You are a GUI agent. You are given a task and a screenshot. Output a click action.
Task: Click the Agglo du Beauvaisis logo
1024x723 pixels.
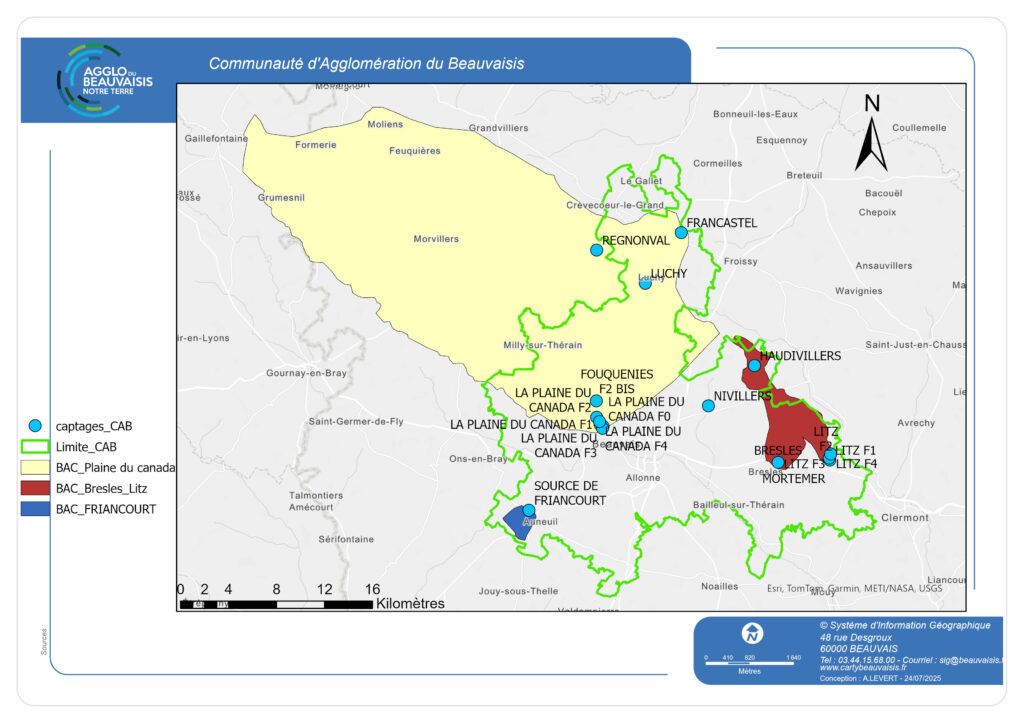click(x=104, y=79)
